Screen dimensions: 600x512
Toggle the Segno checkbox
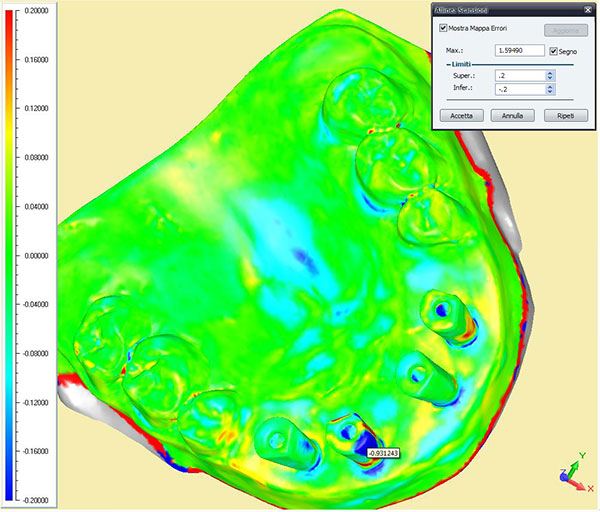(x=553, y=51)
